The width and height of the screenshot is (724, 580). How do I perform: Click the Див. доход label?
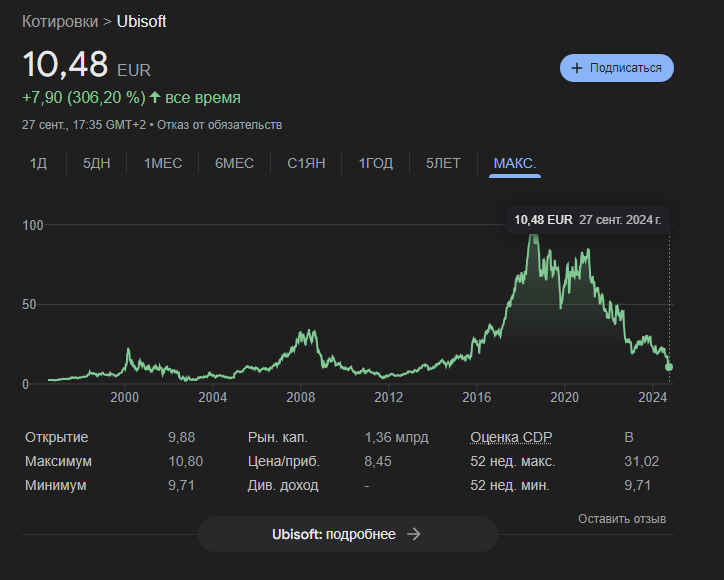(x=283, y=485)
